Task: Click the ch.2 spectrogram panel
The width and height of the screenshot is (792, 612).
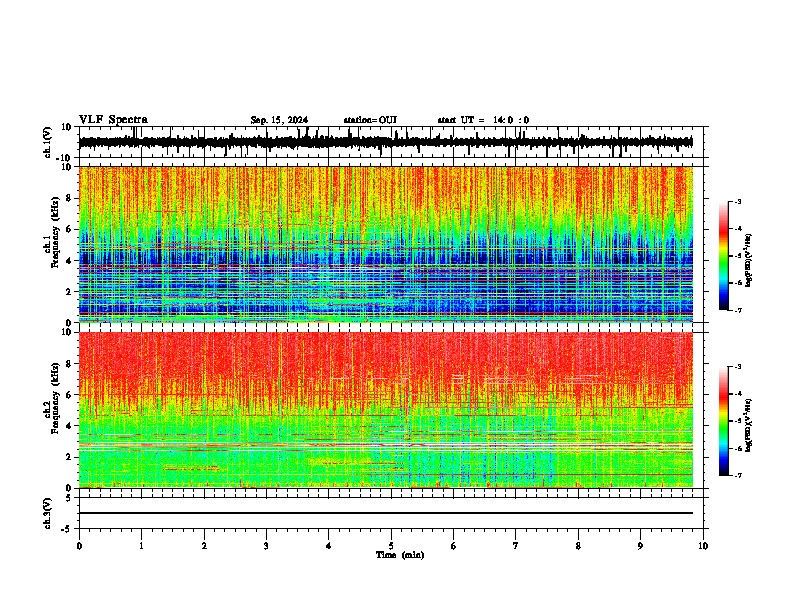Action: click(x=386, y=410)
